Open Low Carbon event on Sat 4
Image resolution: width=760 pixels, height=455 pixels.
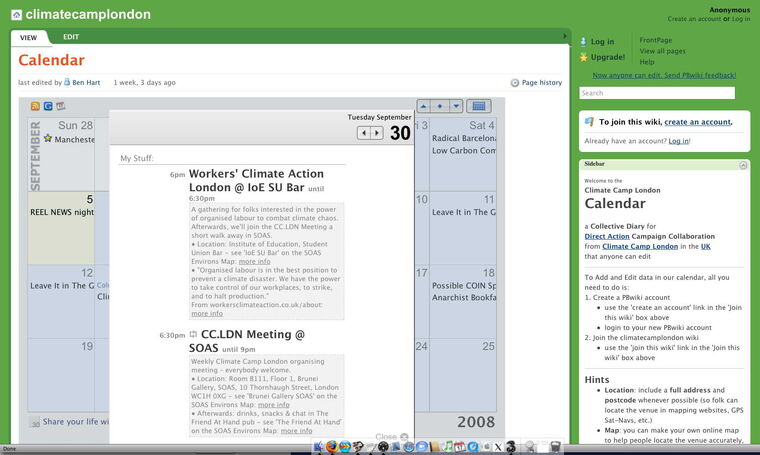tap(464, 151)
